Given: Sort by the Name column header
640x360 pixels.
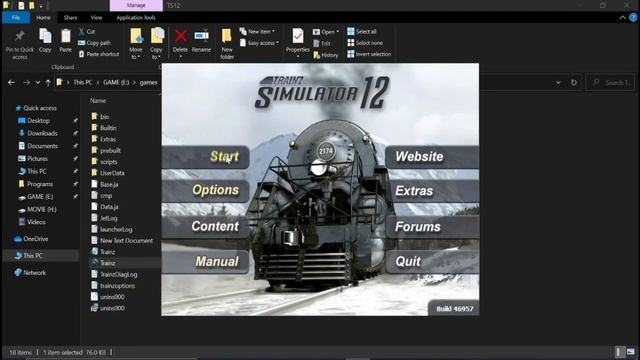Looking at the screenshot, I should (x=98, y=100).
